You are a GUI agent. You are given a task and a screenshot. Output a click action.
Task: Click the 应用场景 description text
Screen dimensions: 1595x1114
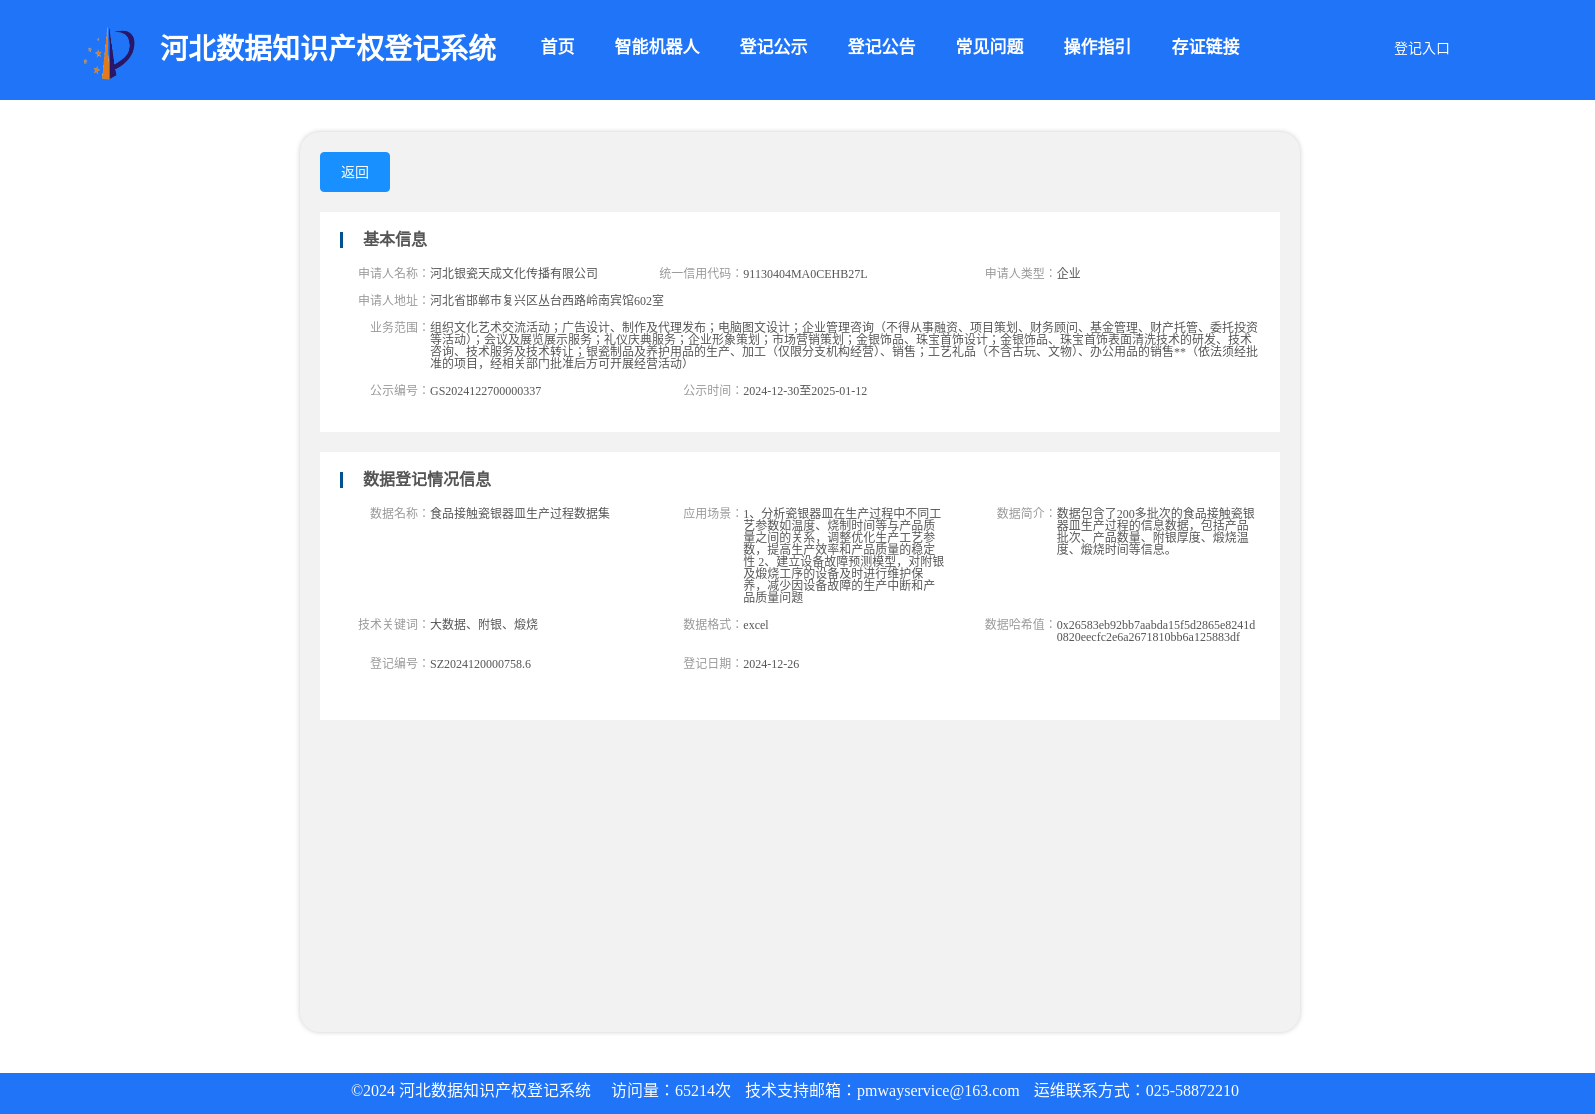point(843,555)
